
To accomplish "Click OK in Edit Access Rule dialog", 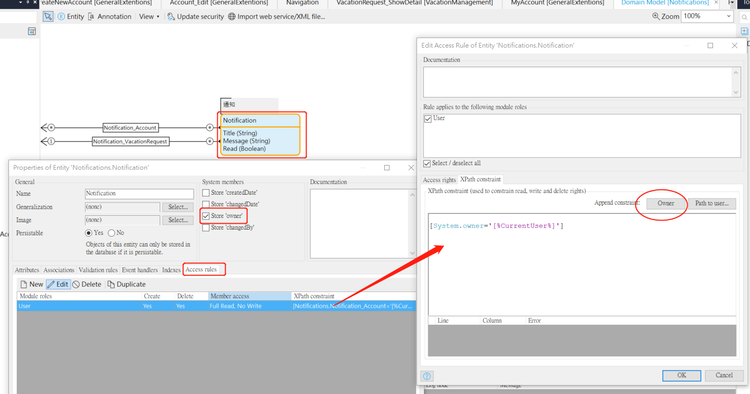I will 682,375.
